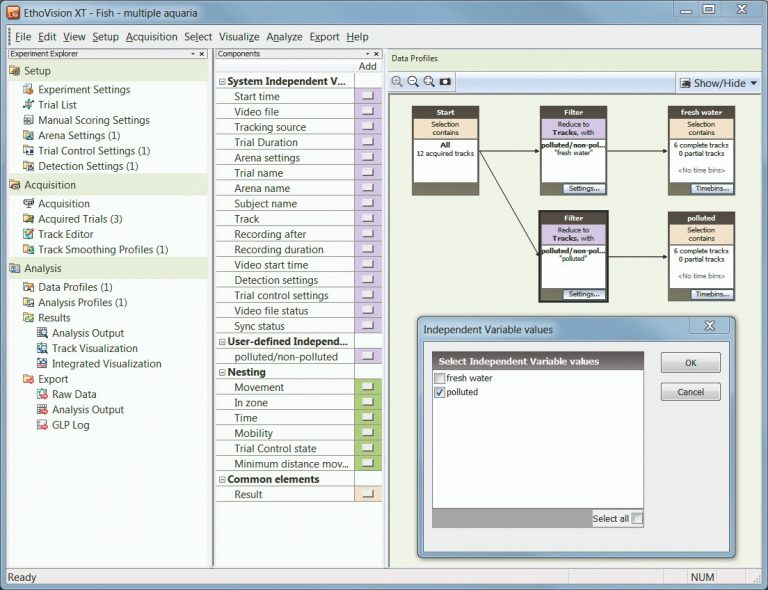Viewport: 768px width, 590px height.
Task: Collapse the Nesting group
Action: tap(222, 373)
